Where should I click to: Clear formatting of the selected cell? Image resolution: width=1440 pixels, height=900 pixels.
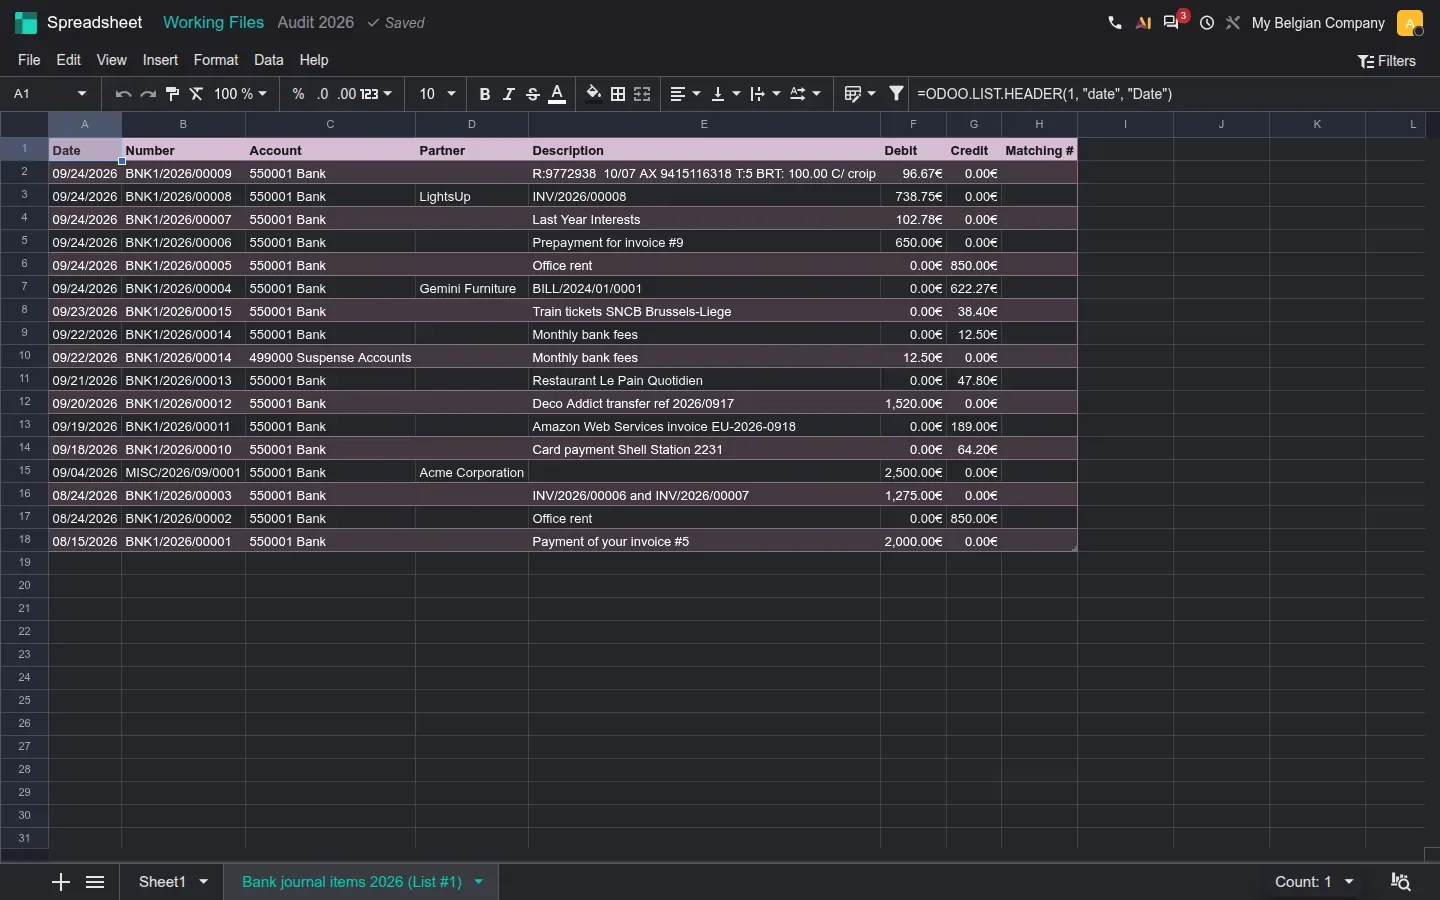pos(196,94)
